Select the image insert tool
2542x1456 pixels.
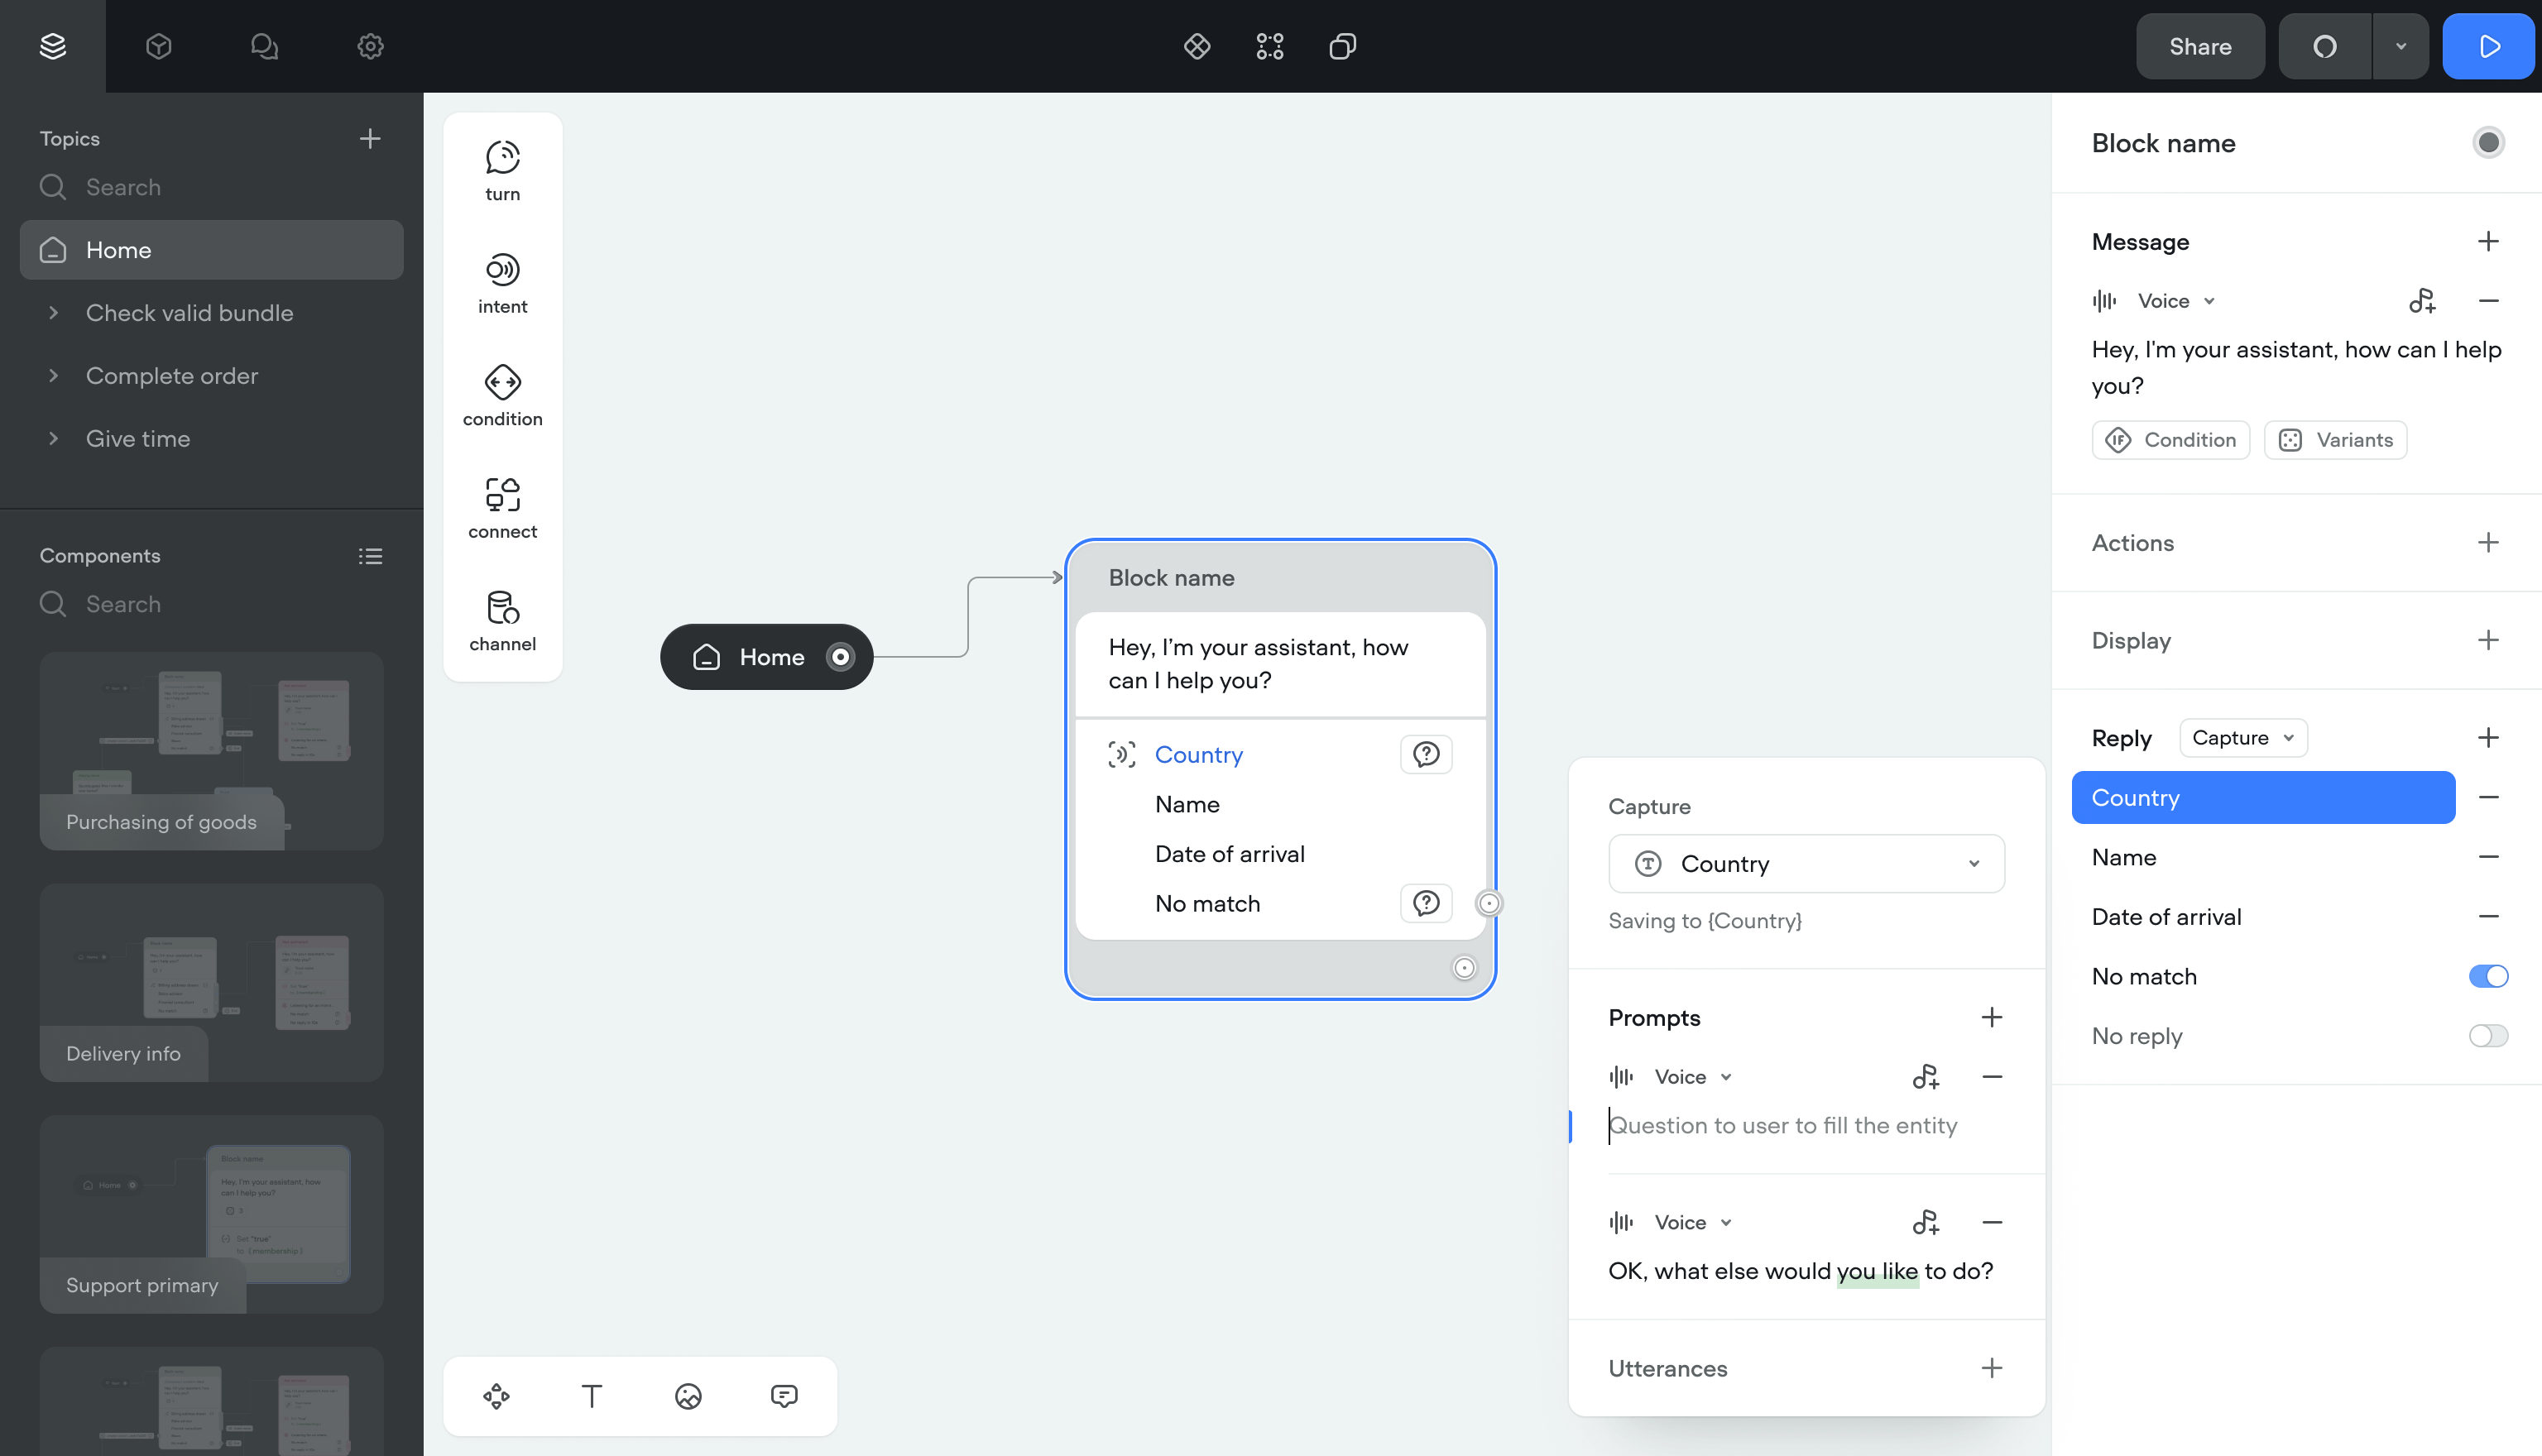688,1395
